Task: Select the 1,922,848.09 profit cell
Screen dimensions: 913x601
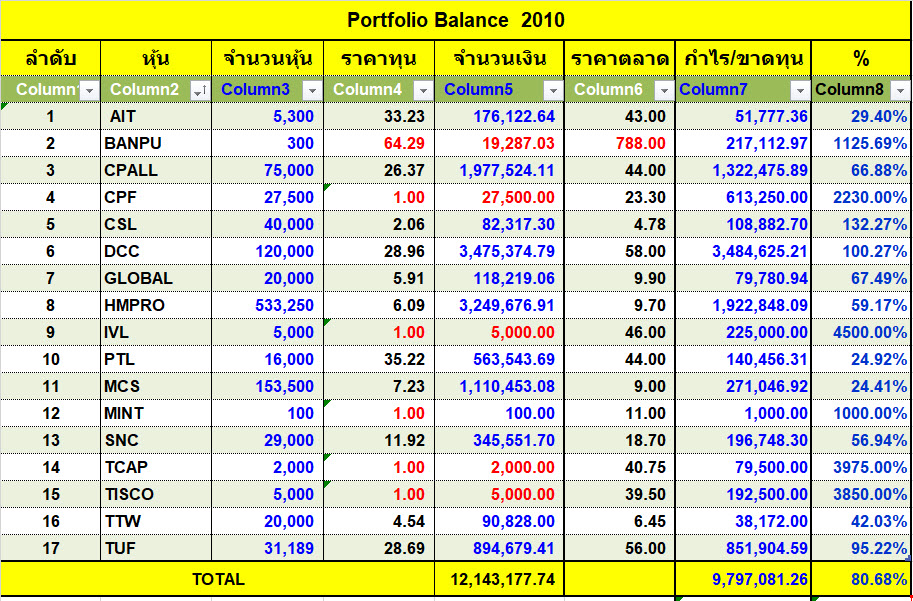Action: (743, 305)
